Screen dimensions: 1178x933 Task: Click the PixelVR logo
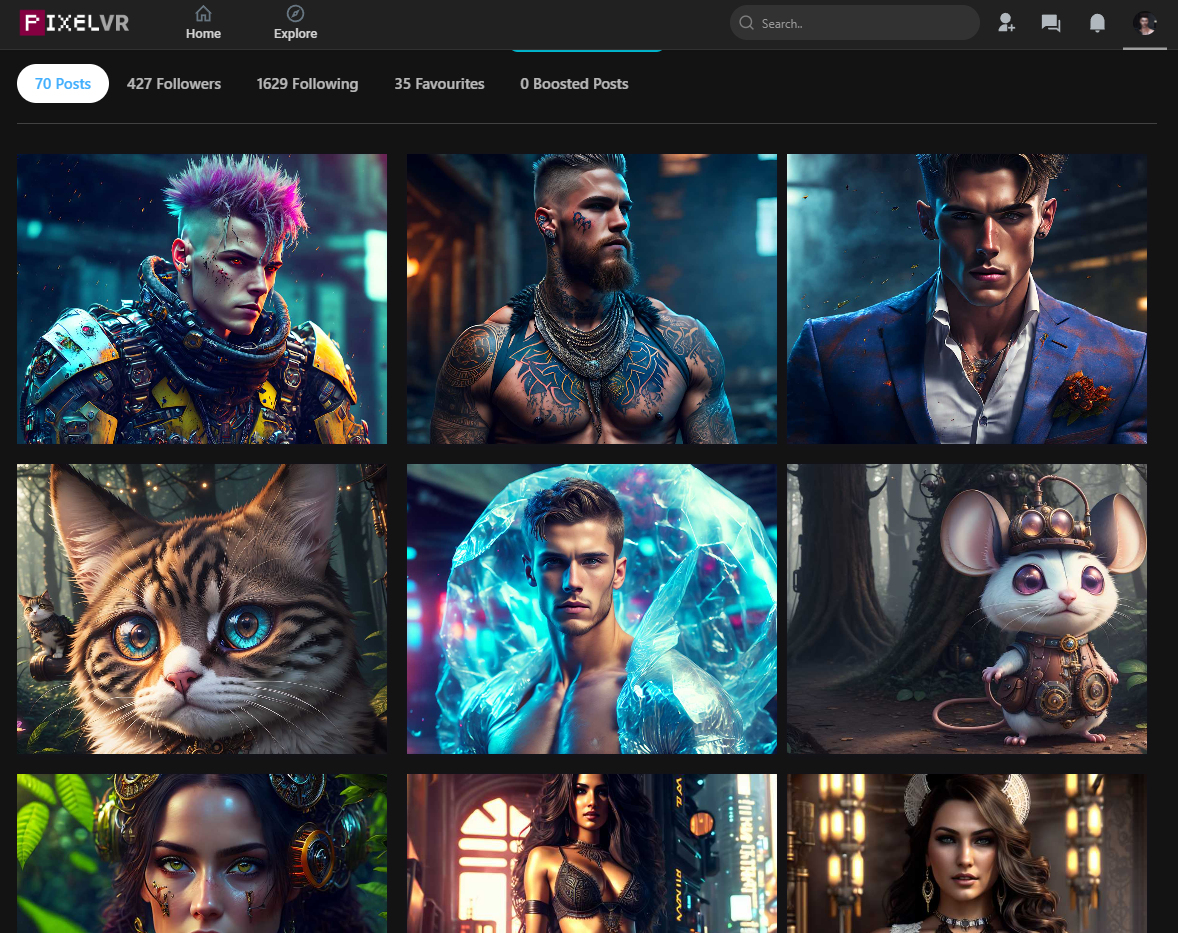pyautogui.click(x=74, y=23)
